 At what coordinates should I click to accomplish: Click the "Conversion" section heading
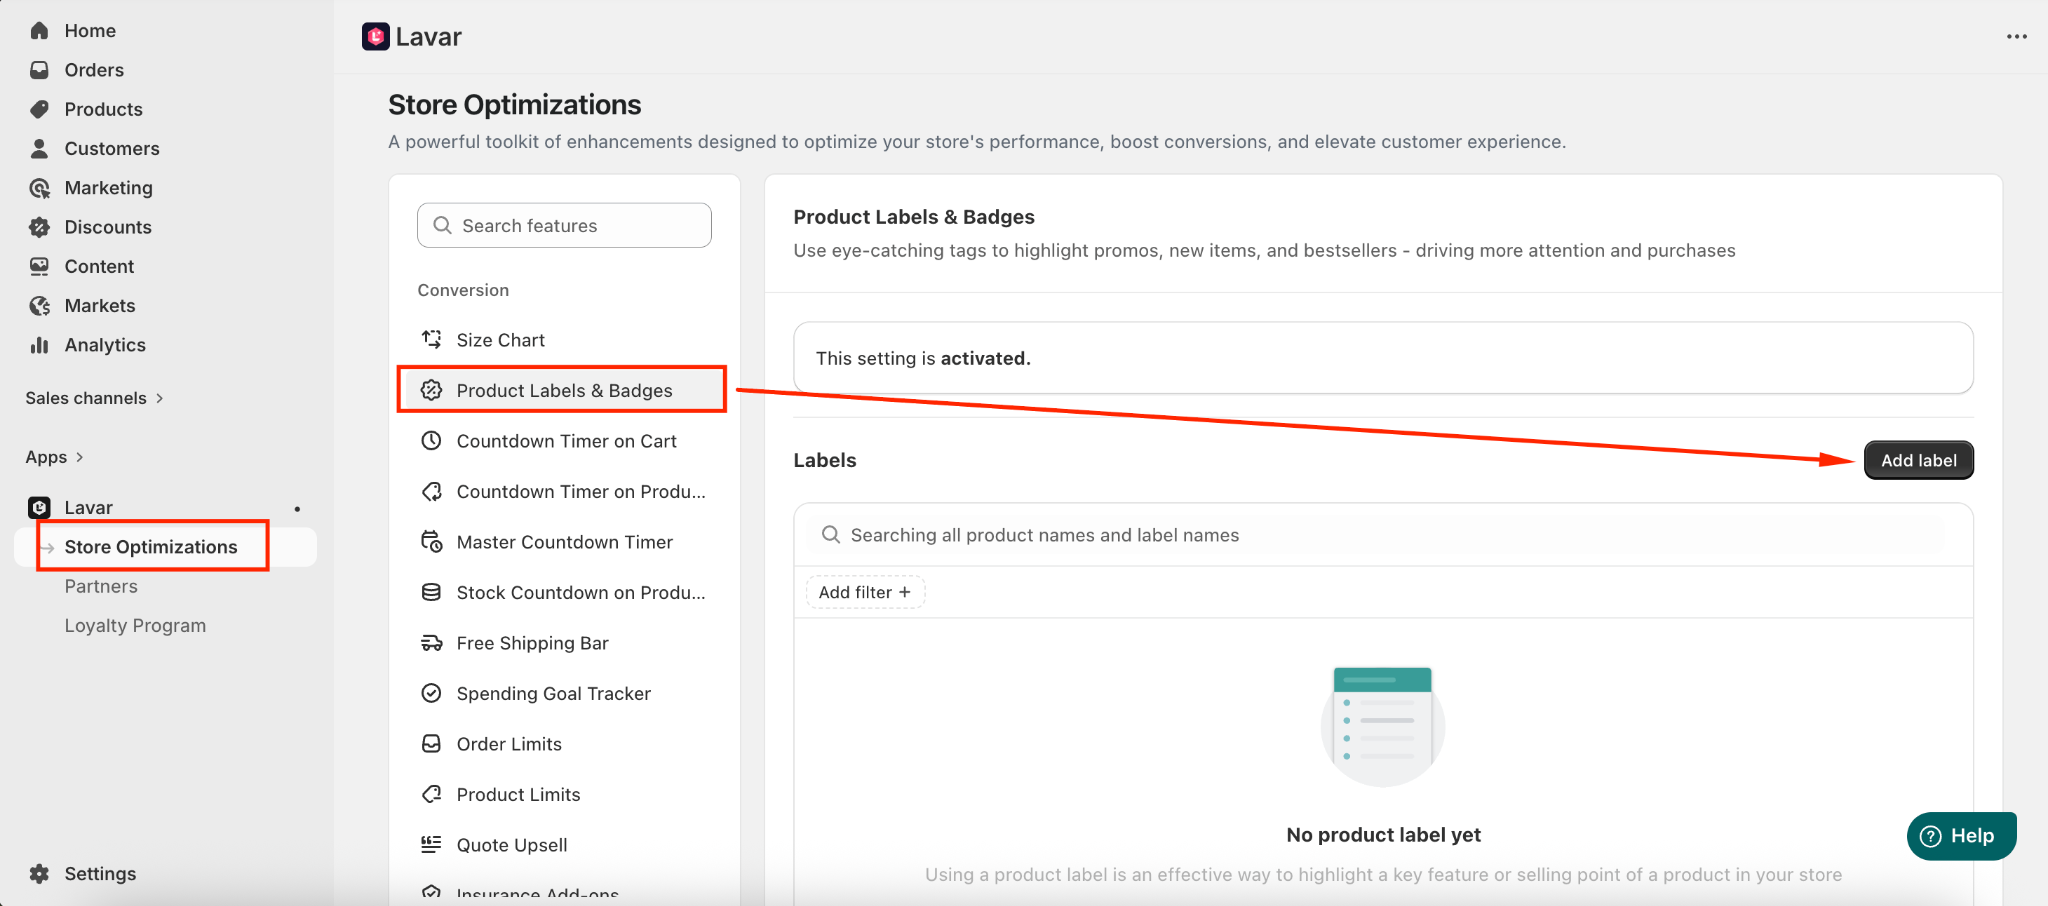[463, 290]
